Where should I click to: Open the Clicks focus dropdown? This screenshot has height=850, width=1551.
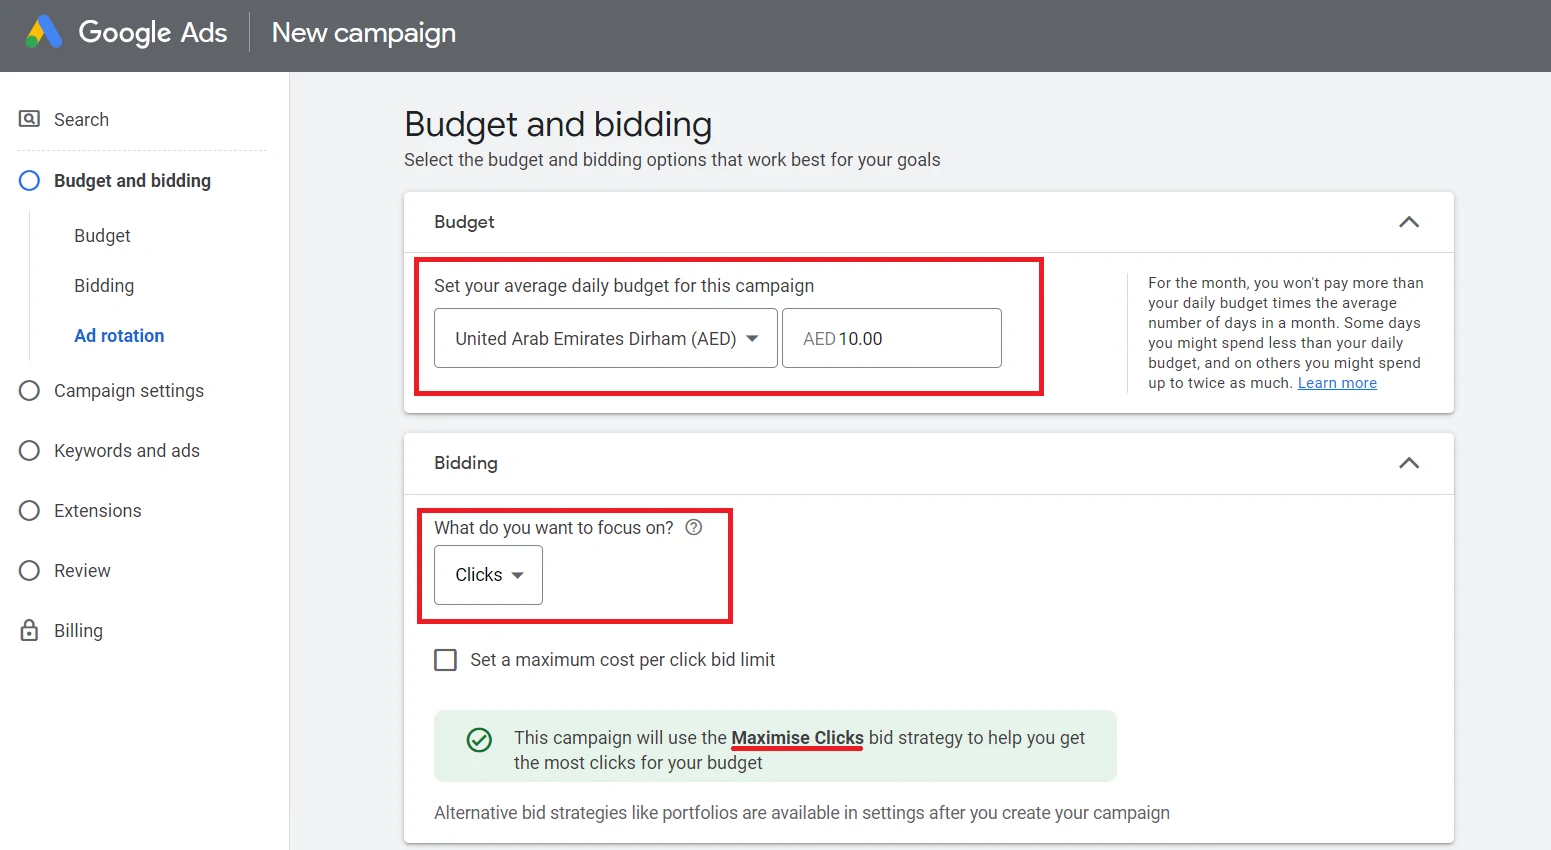(488, 575)
